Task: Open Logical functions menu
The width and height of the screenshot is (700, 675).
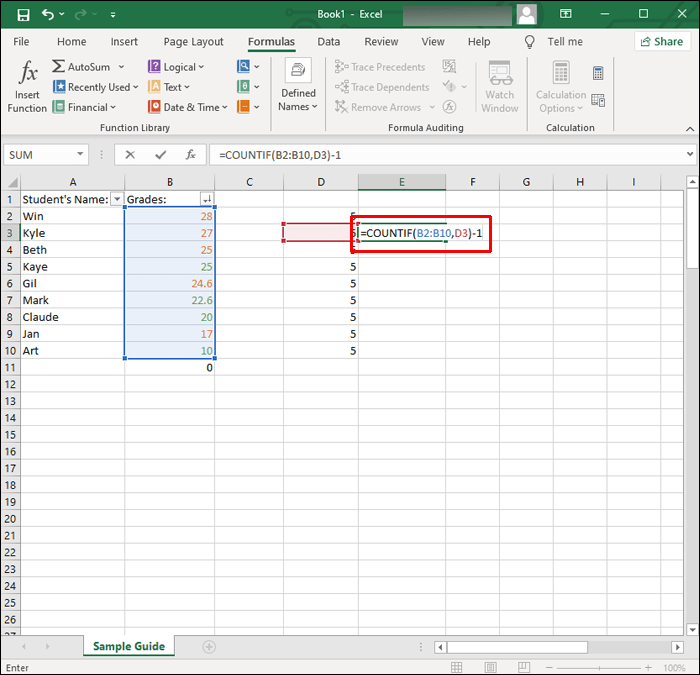Action: [176, 67]
